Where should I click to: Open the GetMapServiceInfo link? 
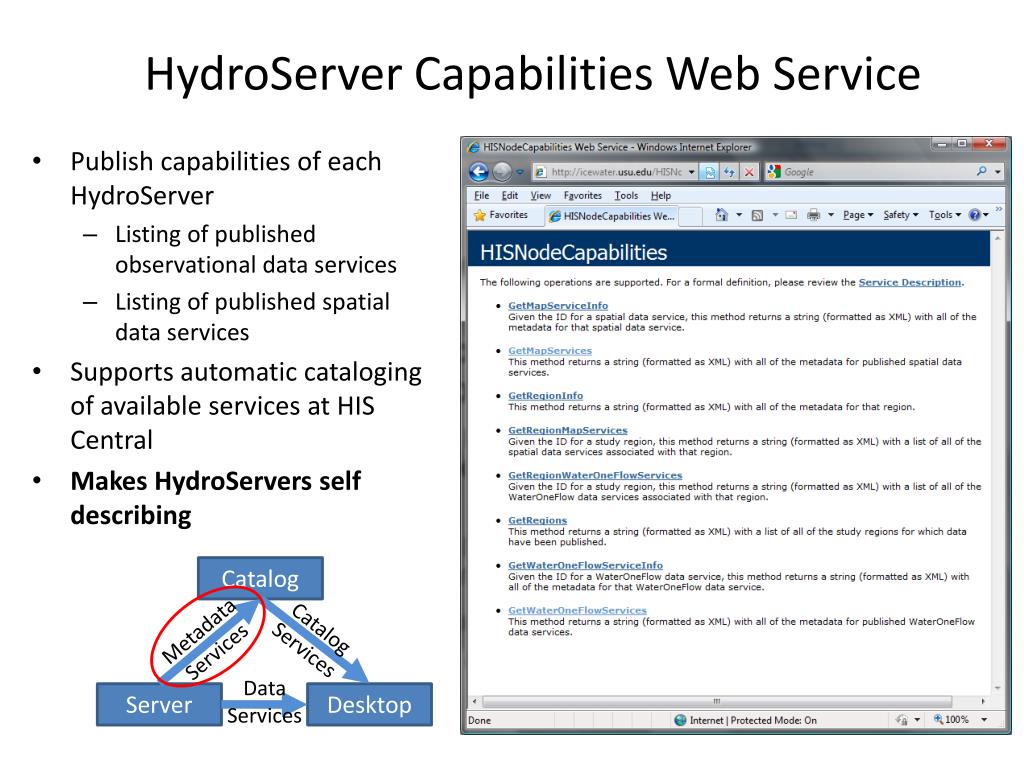pyautogui.click(x=558, y=305)
